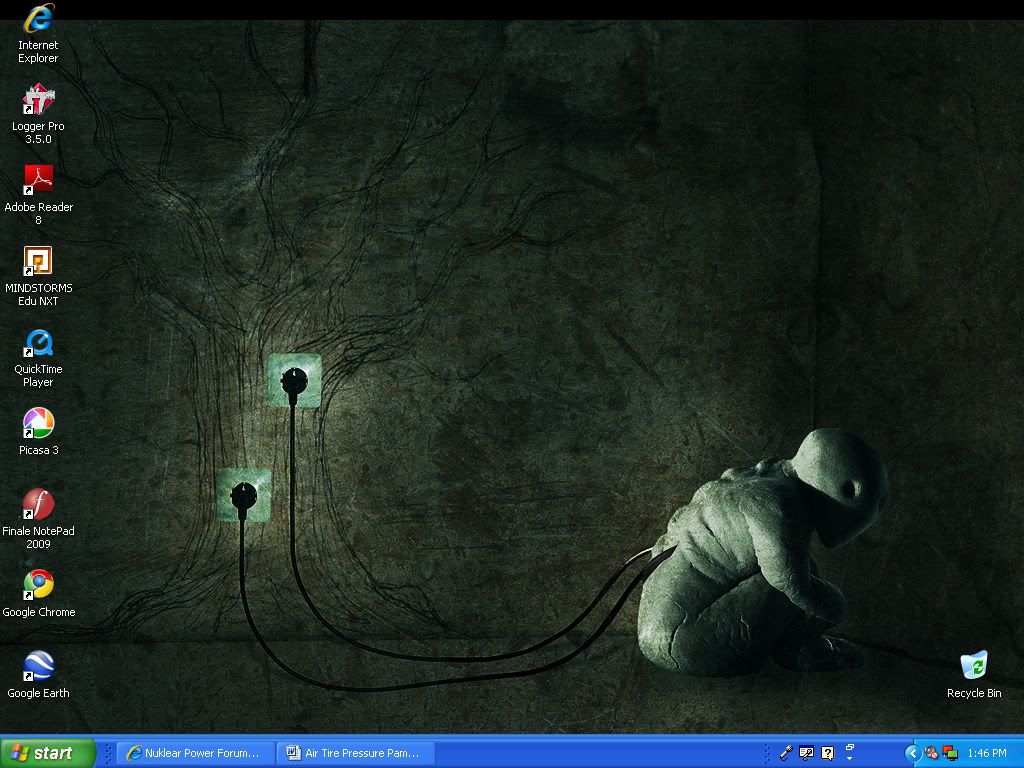Click the blocked-status tray icon
The height and width of the screenshot is (768, 1024).
point(932,753)
